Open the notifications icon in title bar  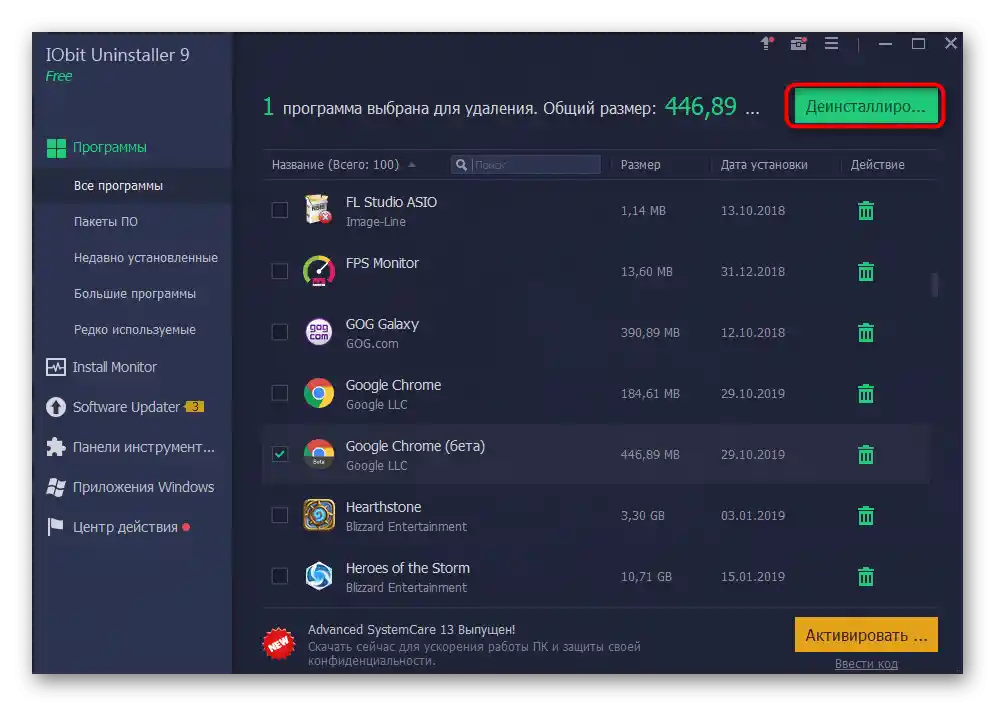coord(767,43)
